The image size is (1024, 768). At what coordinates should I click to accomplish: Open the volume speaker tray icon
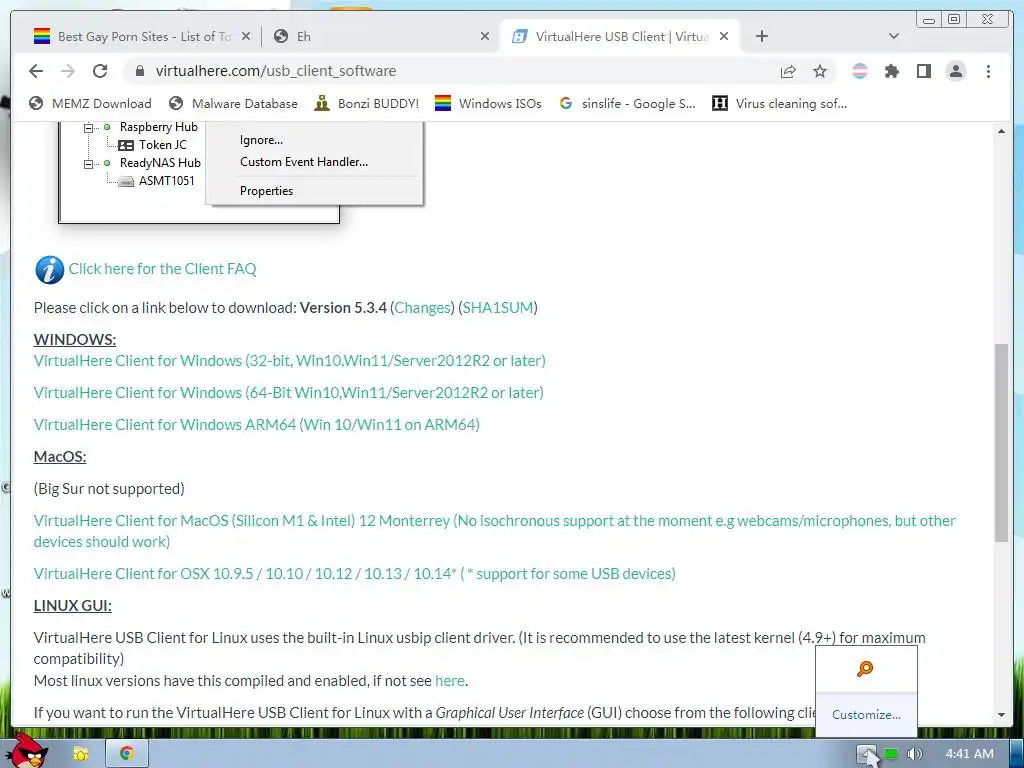pos(914,754)
